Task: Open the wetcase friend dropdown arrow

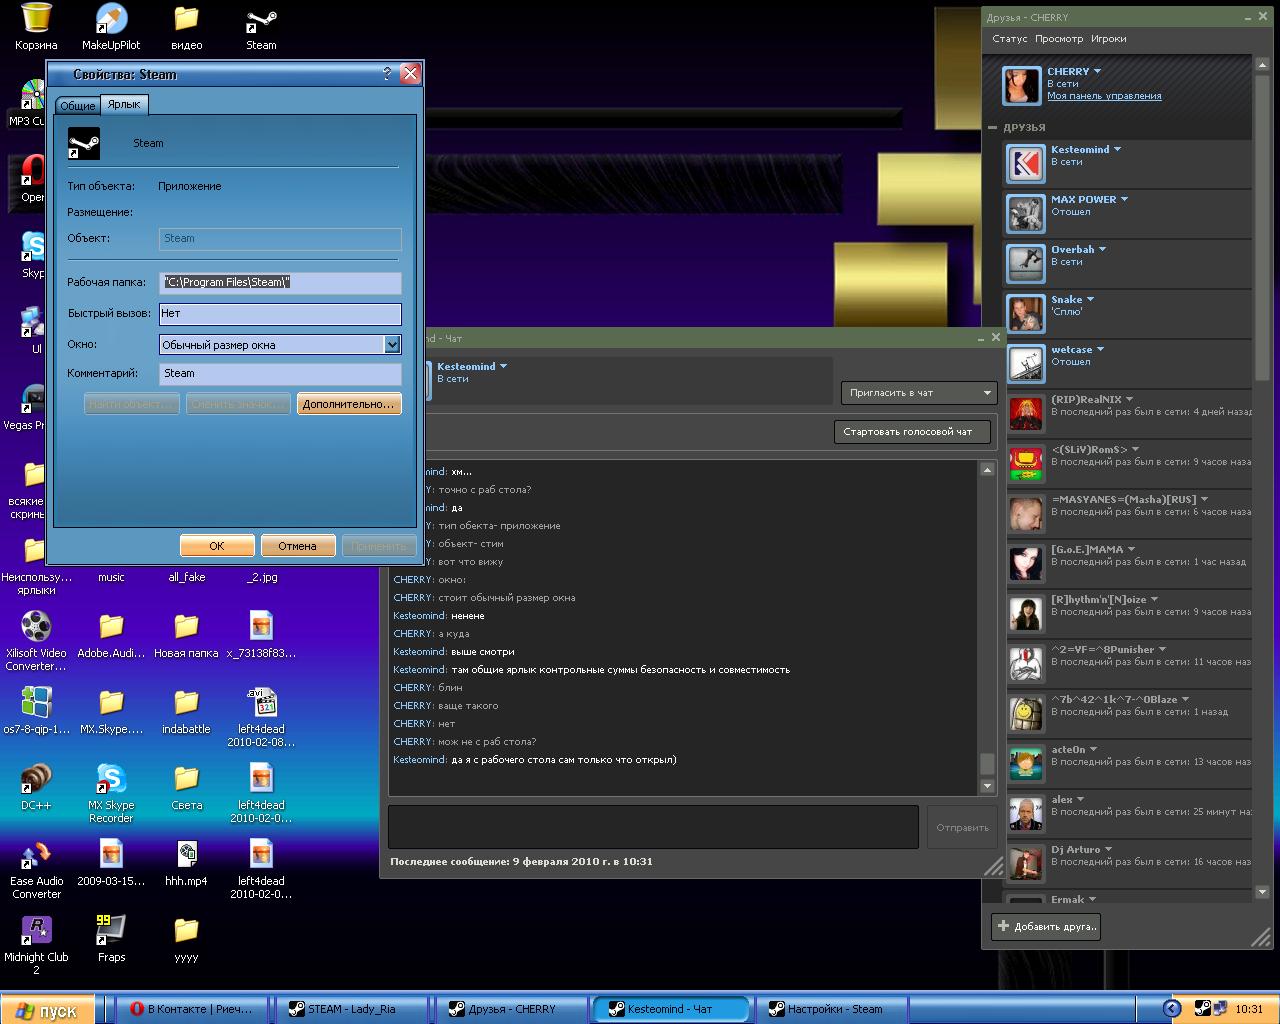Action: 1101,349
